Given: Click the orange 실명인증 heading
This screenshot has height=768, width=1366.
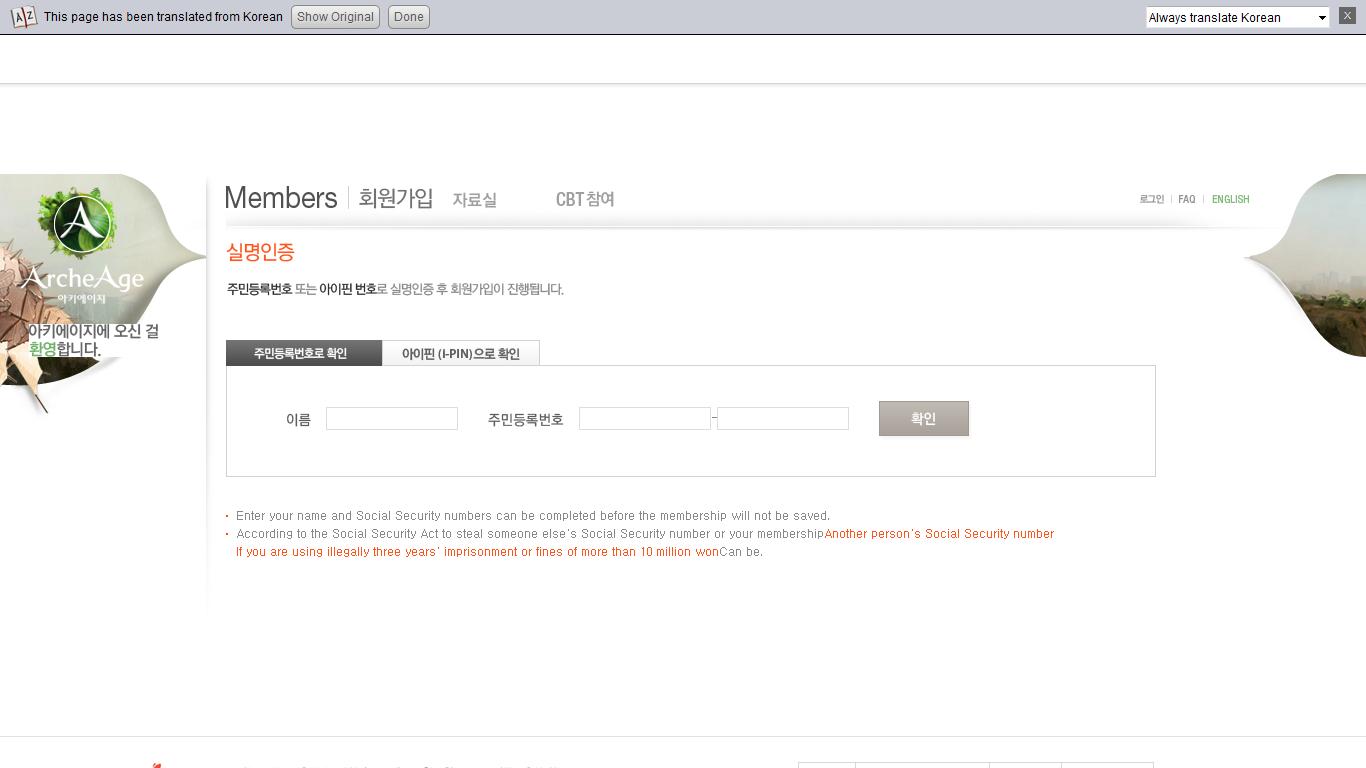Looking at the screenshot, I should [260, 252].
